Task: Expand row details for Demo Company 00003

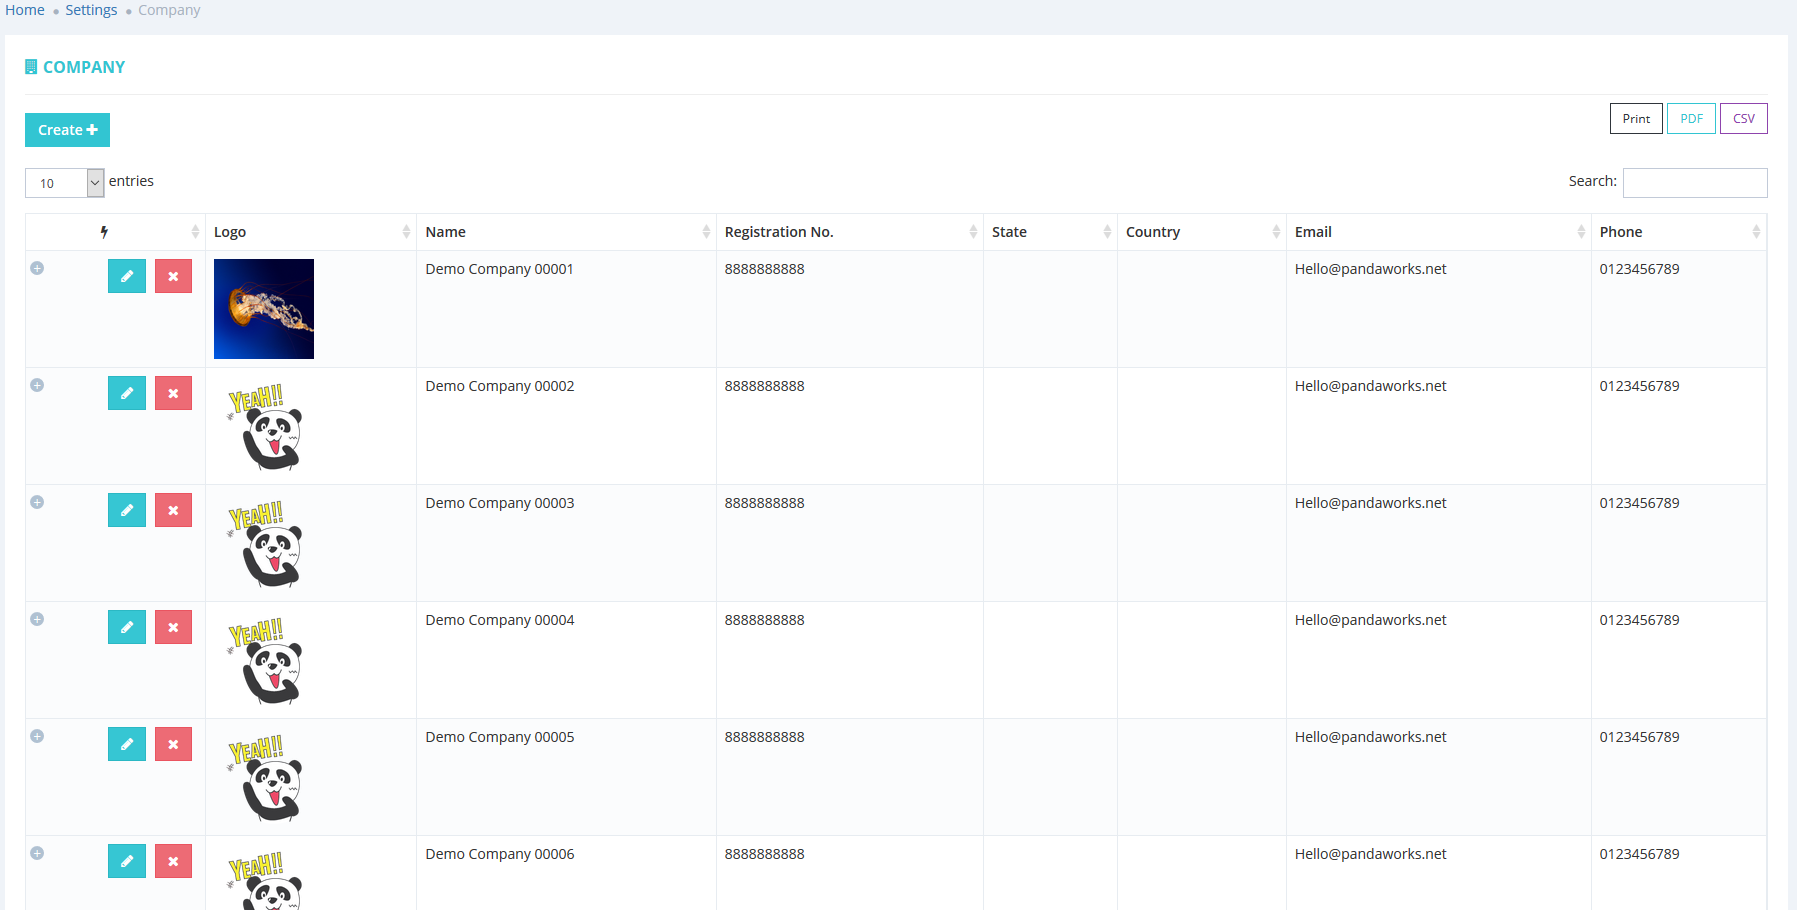Action: (37, 502)
